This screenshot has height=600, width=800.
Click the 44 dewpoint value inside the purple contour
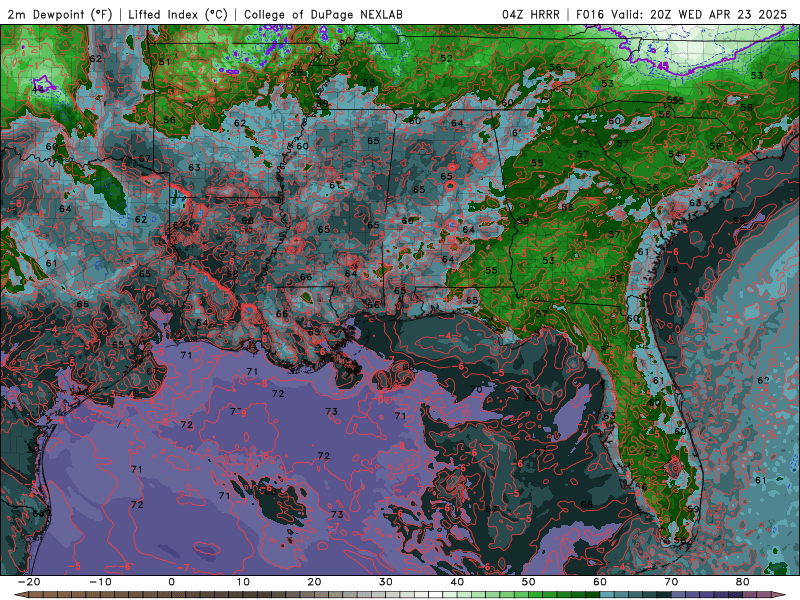point(38,89)
